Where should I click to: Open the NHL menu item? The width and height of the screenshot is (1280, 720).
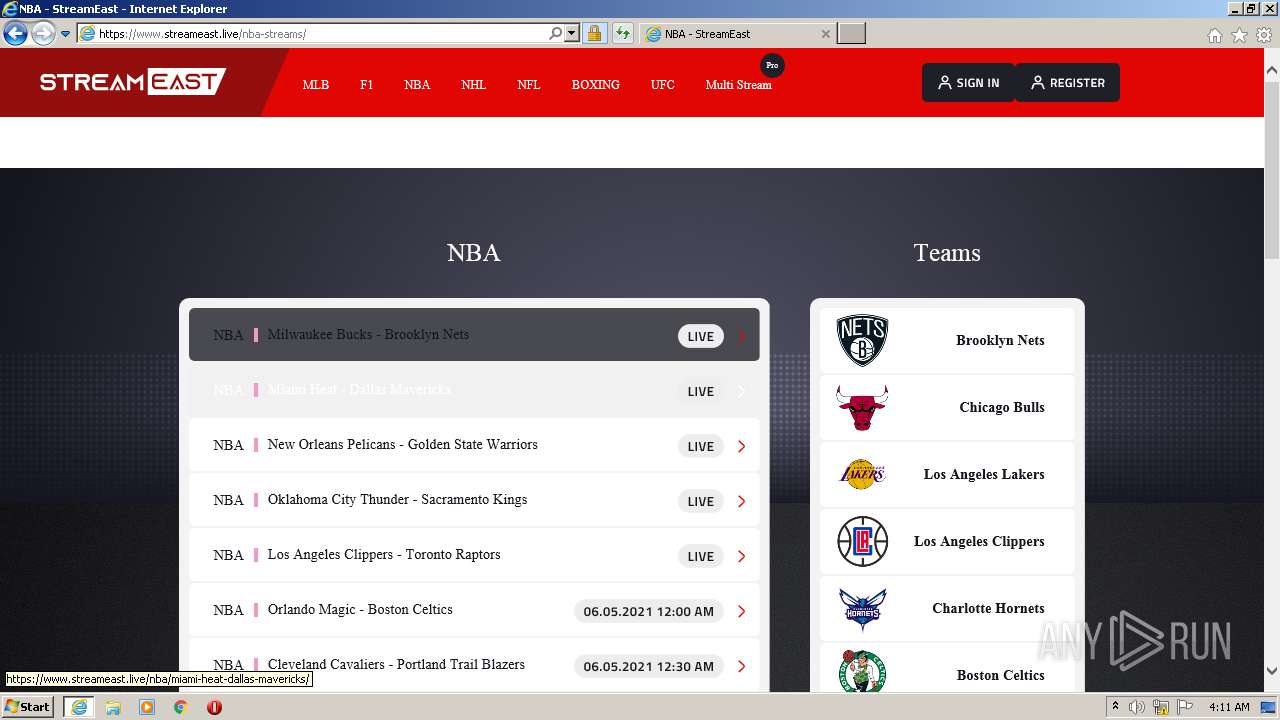tap(473, 85)
